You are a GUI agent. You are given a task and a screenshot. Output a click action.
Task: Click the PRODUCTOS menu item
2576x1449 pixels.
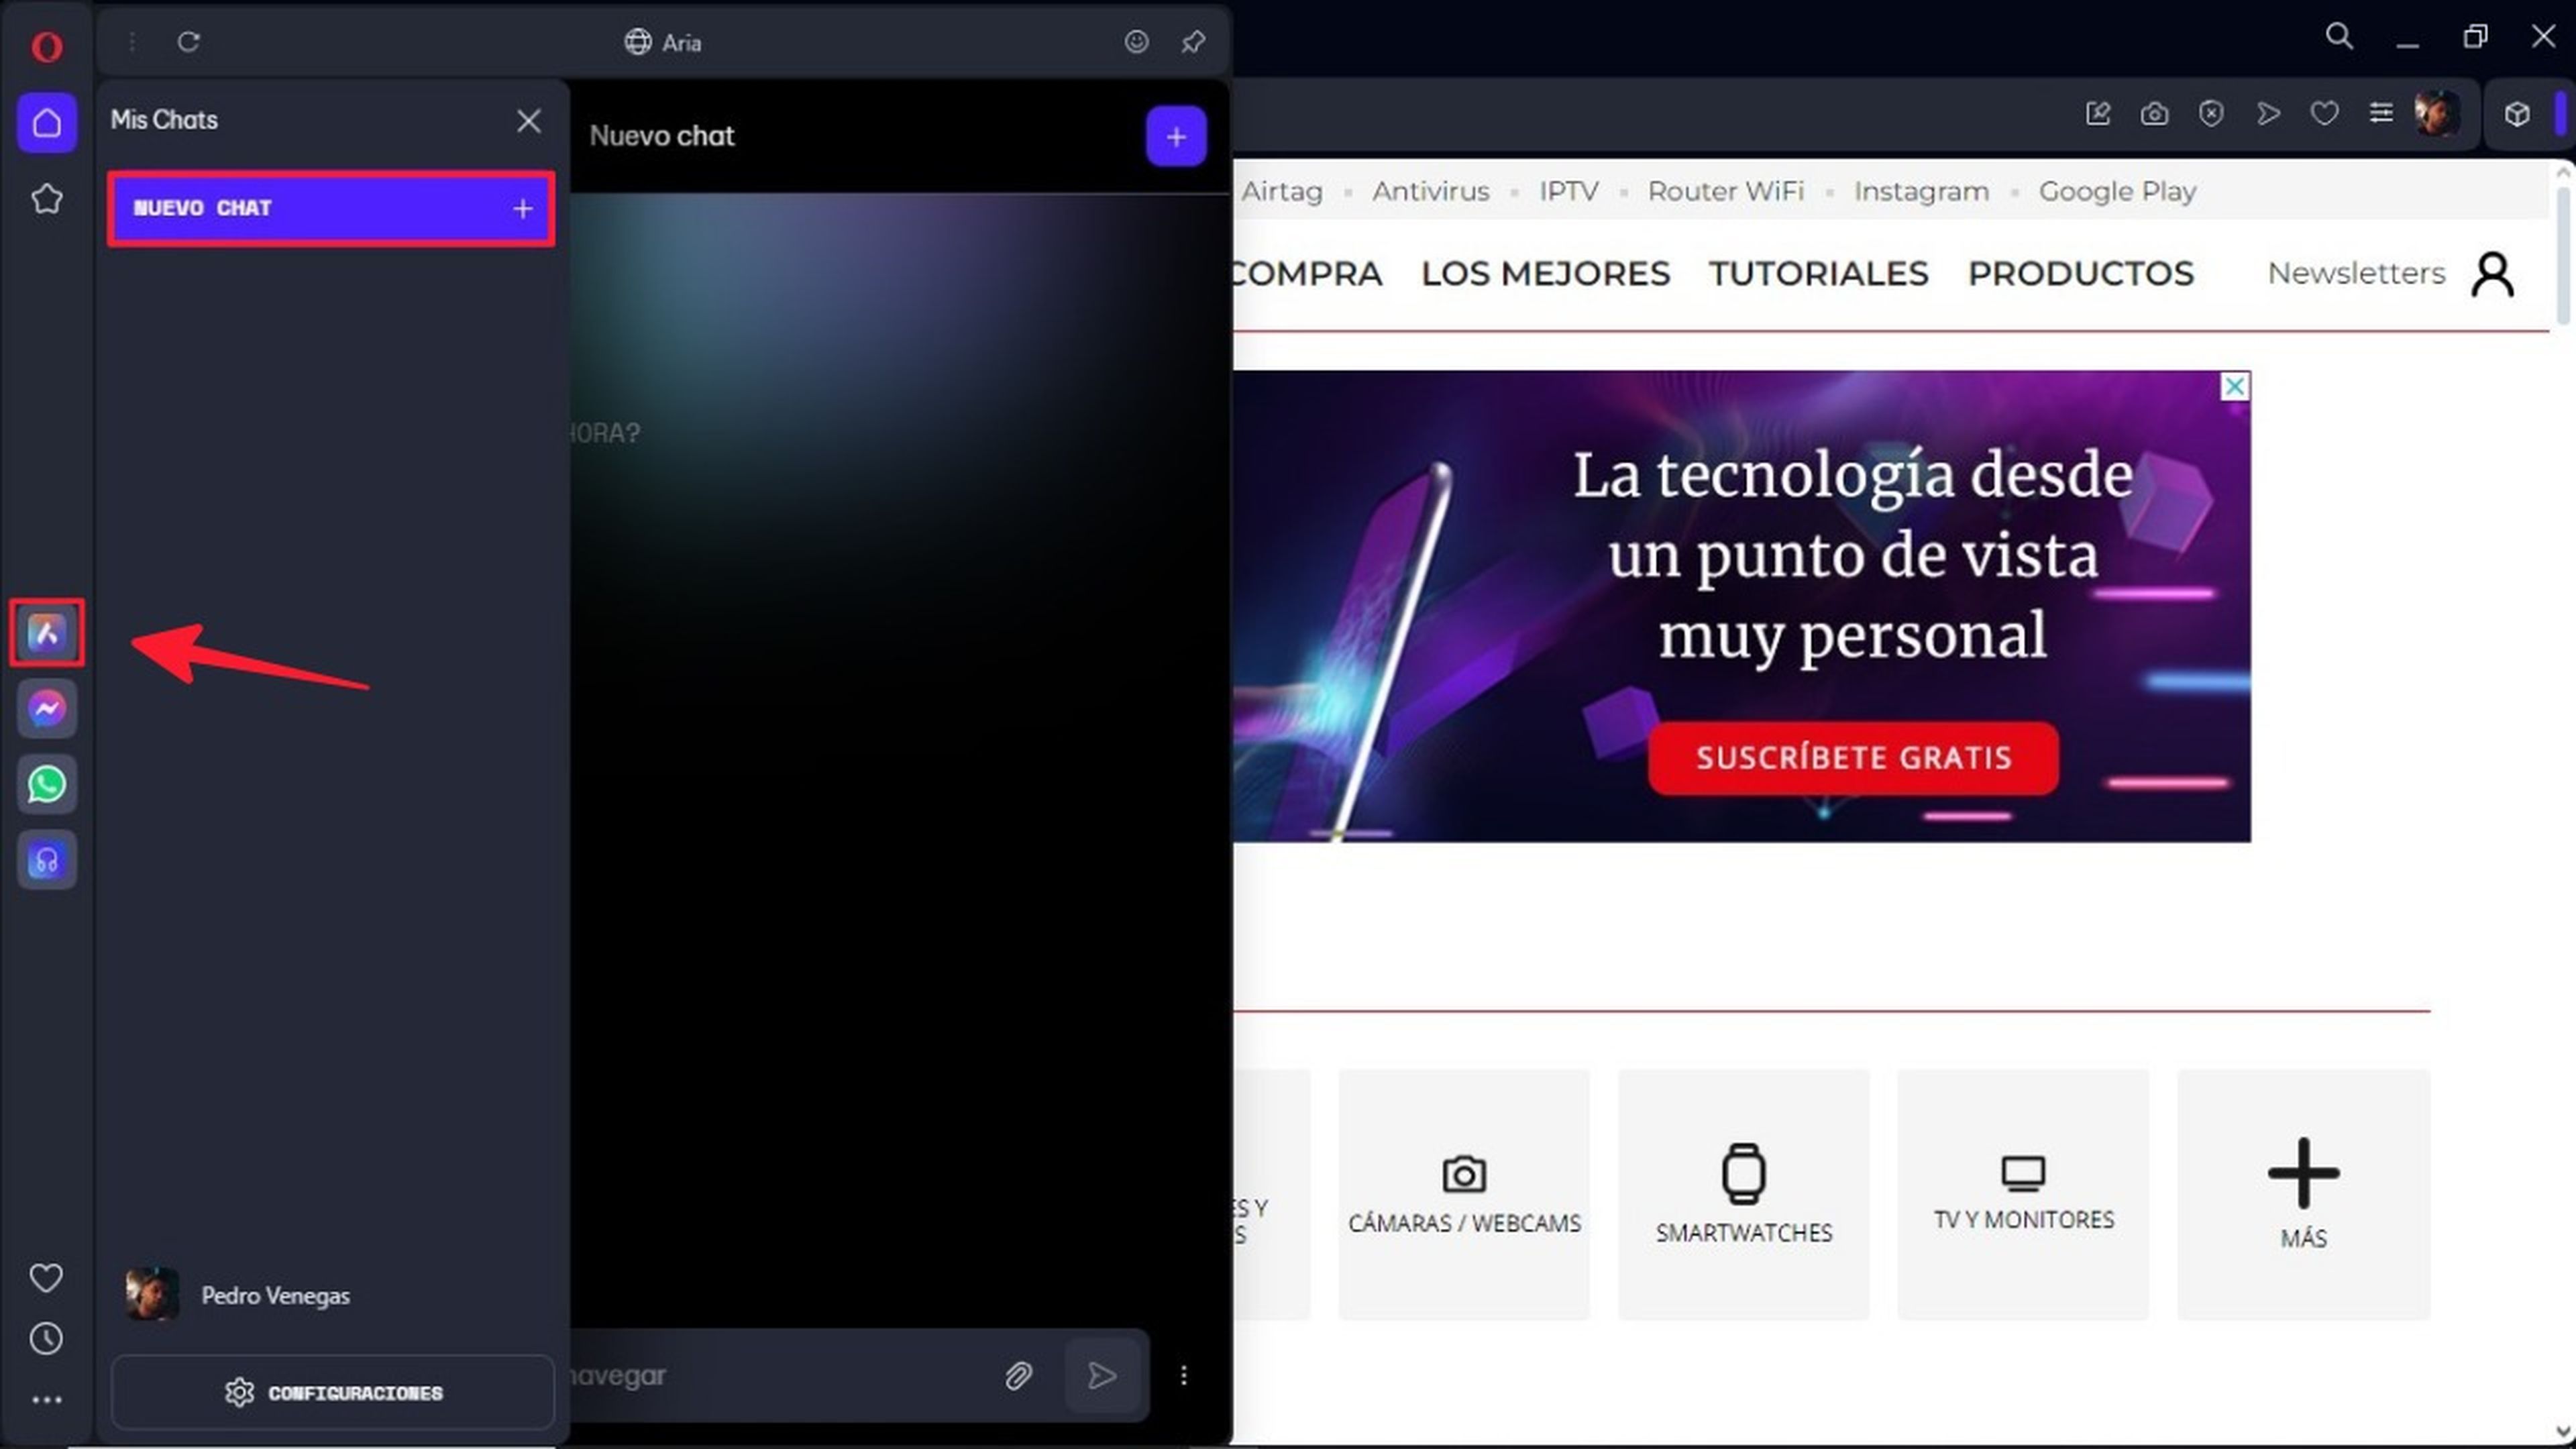click(2081, 272)
